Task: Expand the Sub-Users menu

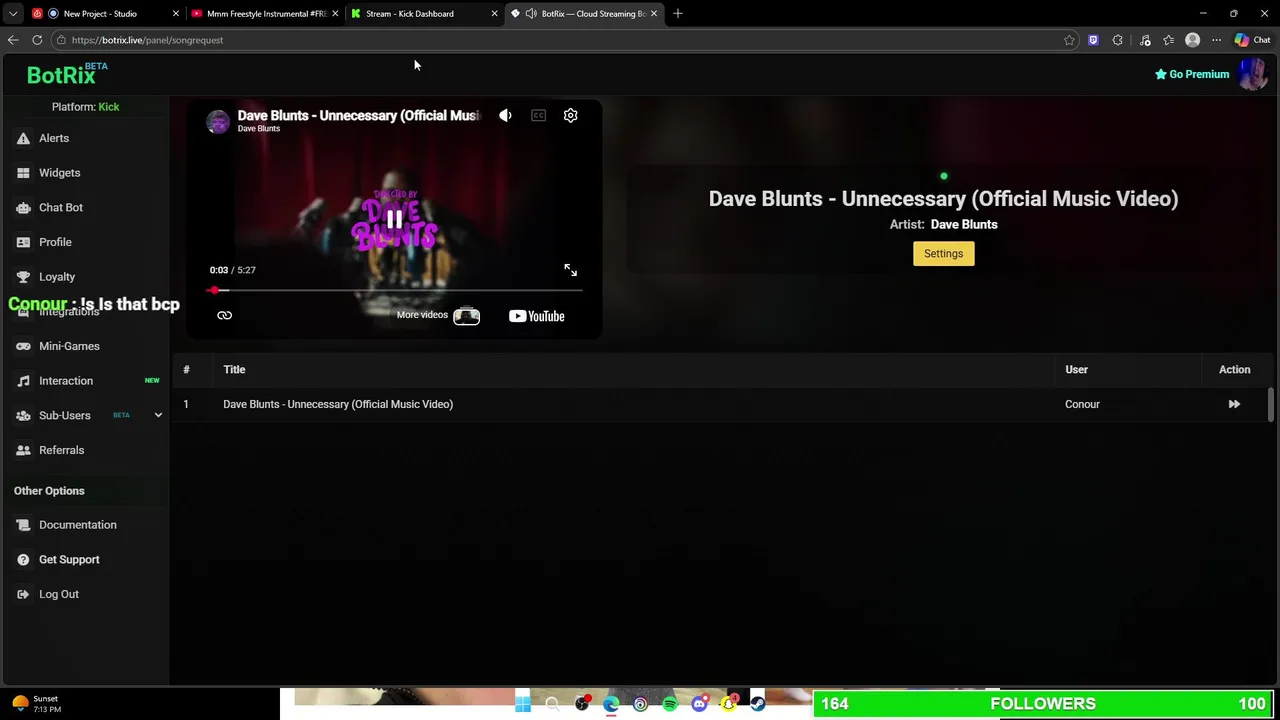Action: pyautogui.click(x=158, y=415)
